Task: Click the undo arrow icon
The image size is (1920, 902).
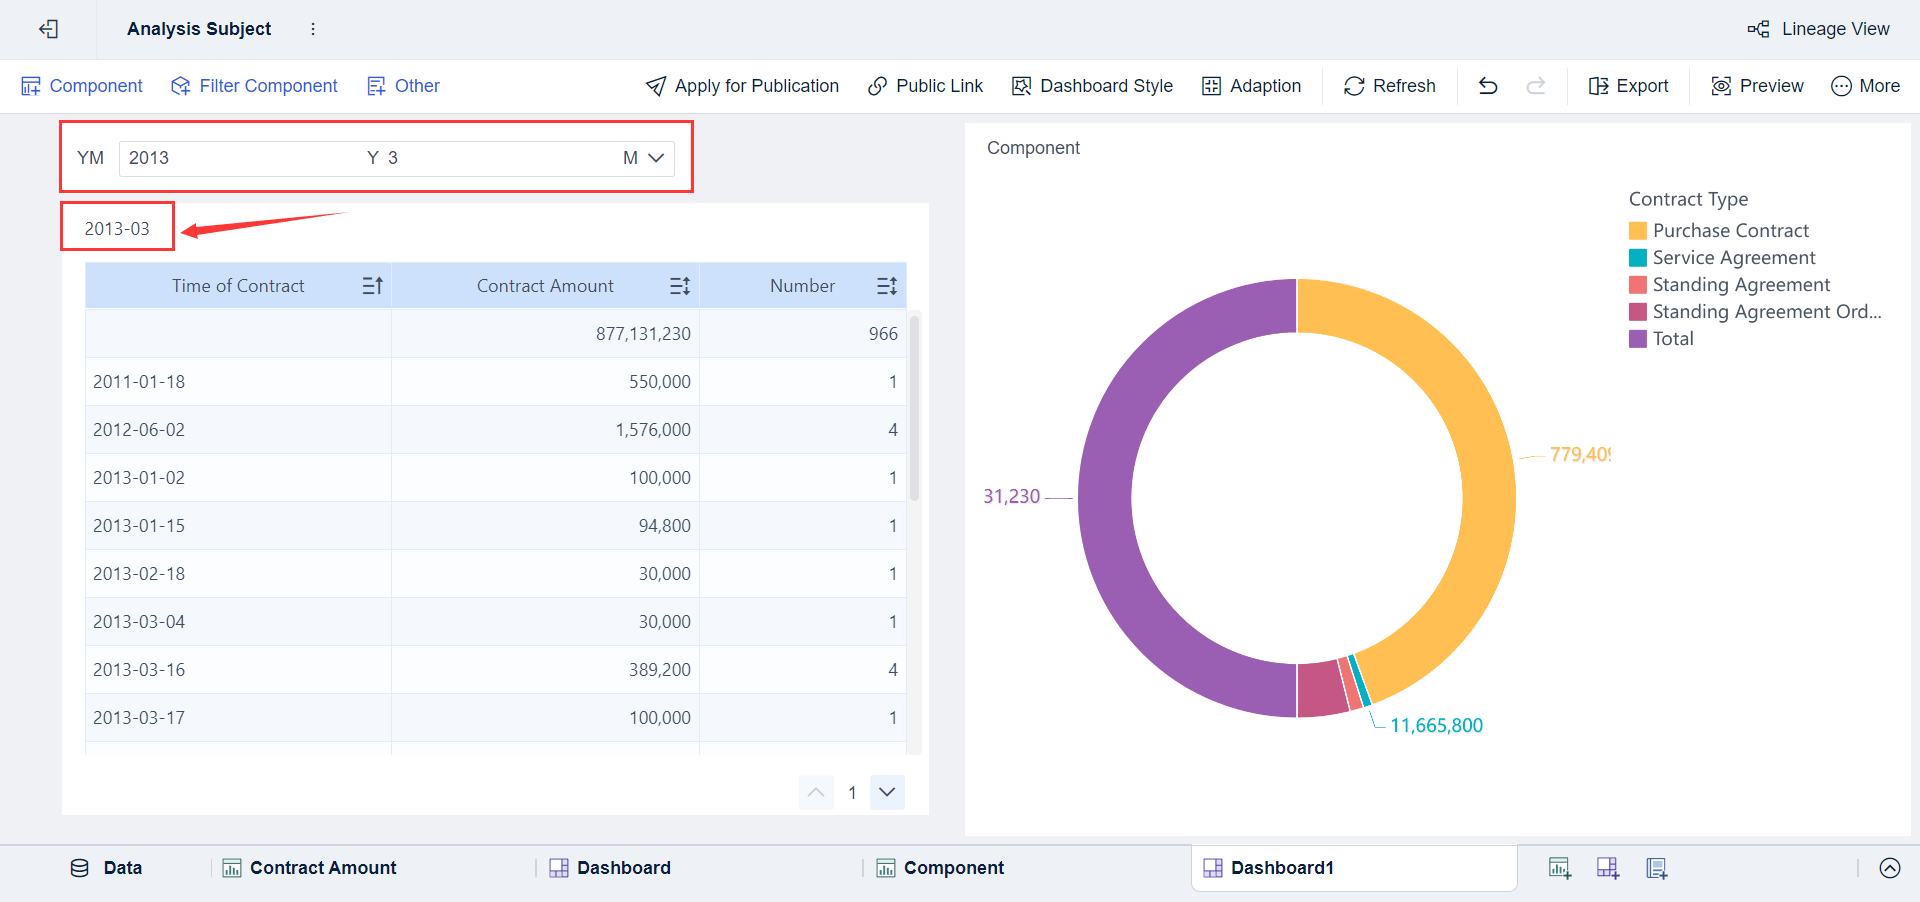Action: (x=1488, y=86)
